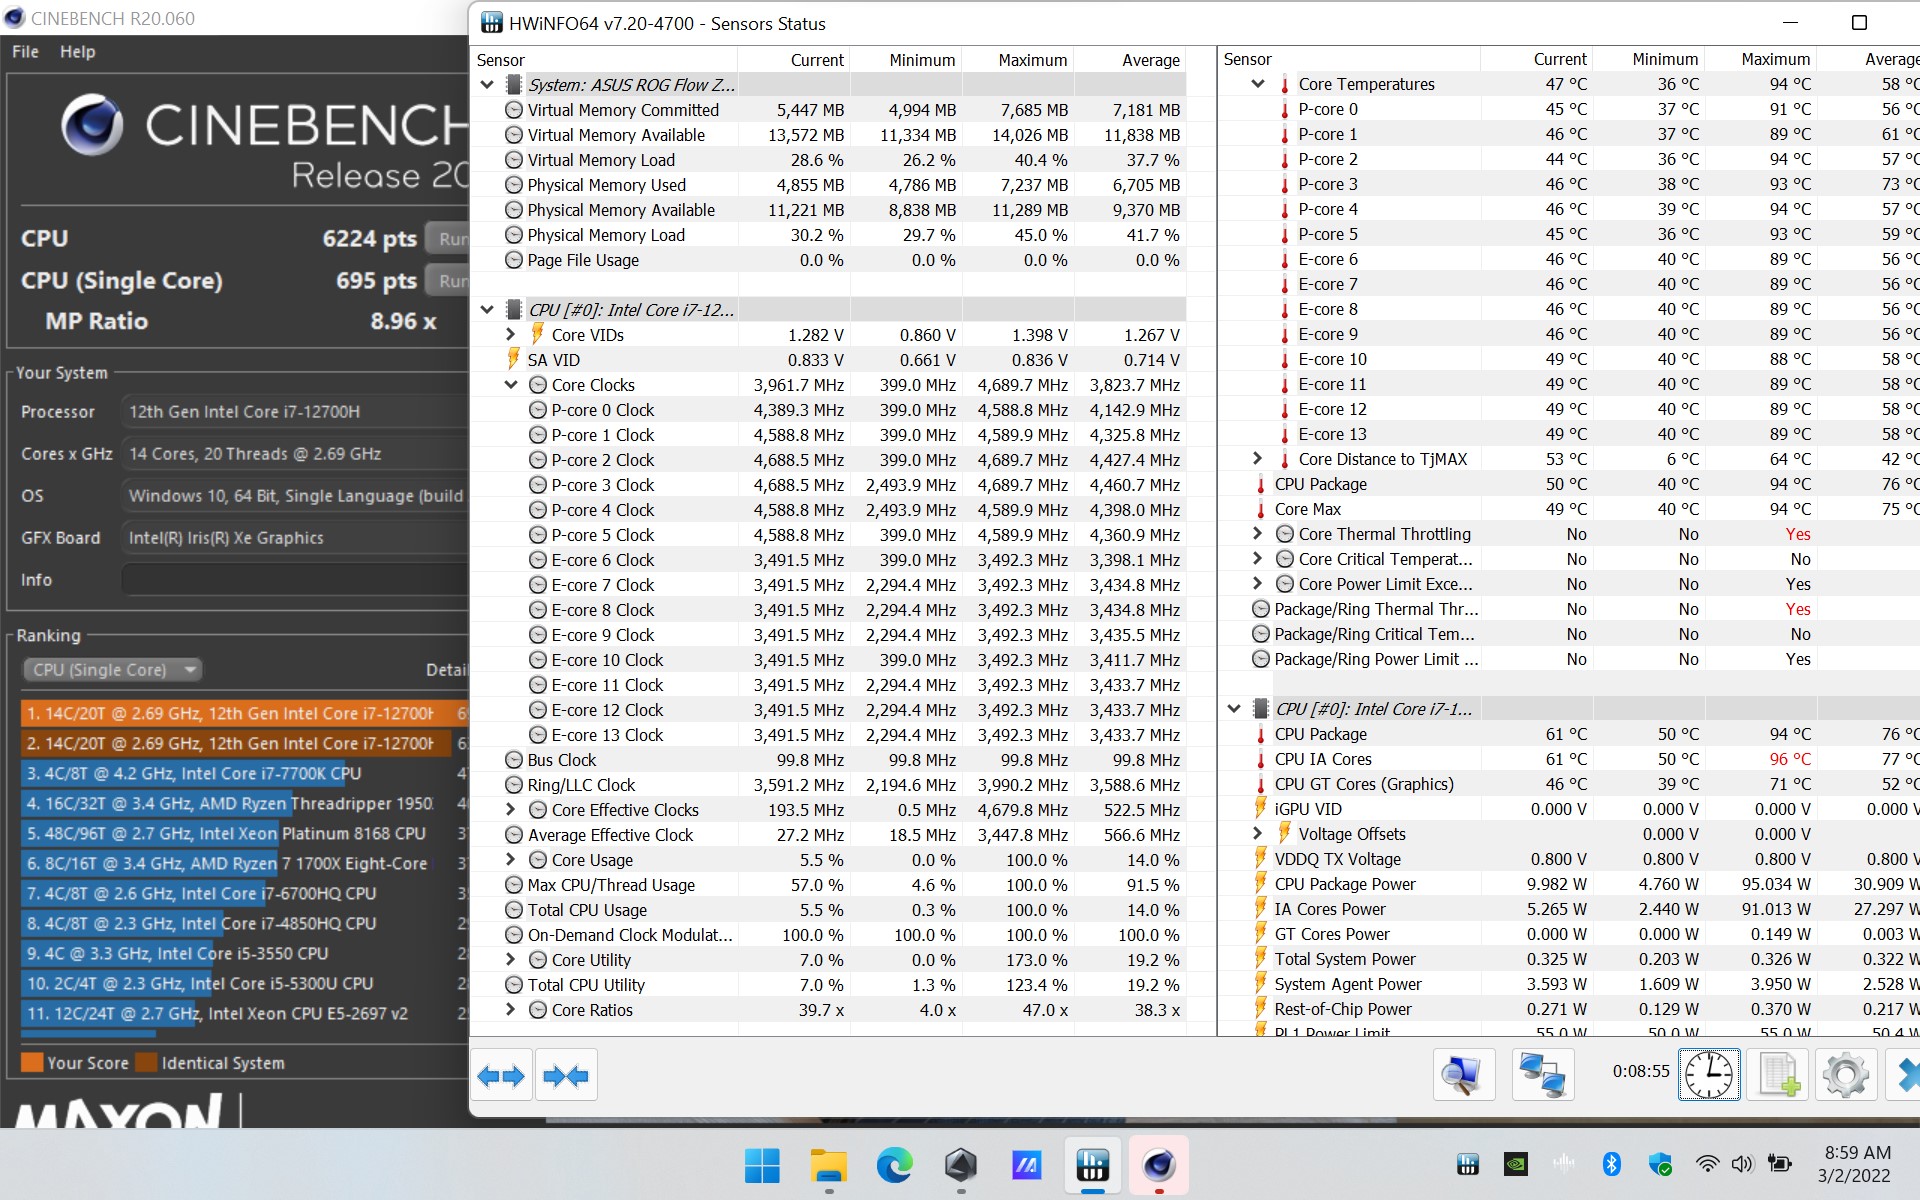Click the Cinebench sphere logo icon

pyautogui.click(x=92, y=125)
